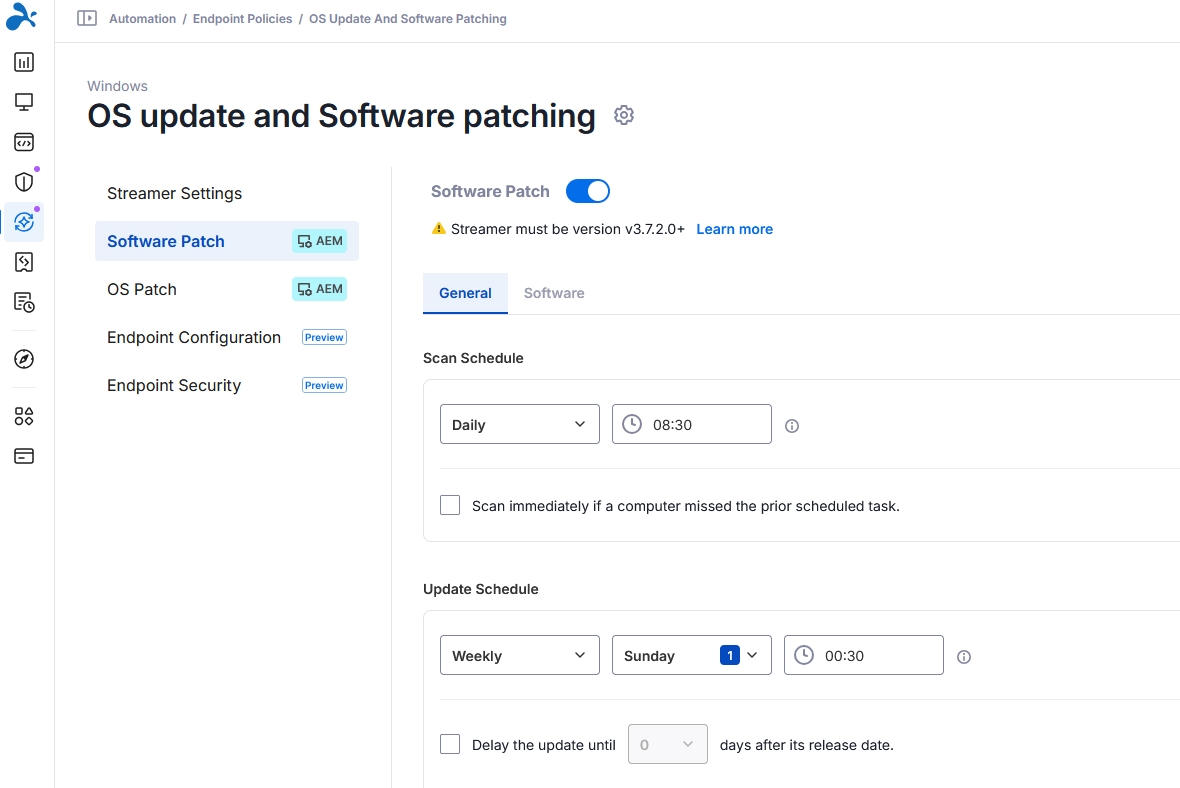This screenshot has width=1180, height=788.
Task: Open the delay days dropdown showing 0
Action: [x=668, y=744]
